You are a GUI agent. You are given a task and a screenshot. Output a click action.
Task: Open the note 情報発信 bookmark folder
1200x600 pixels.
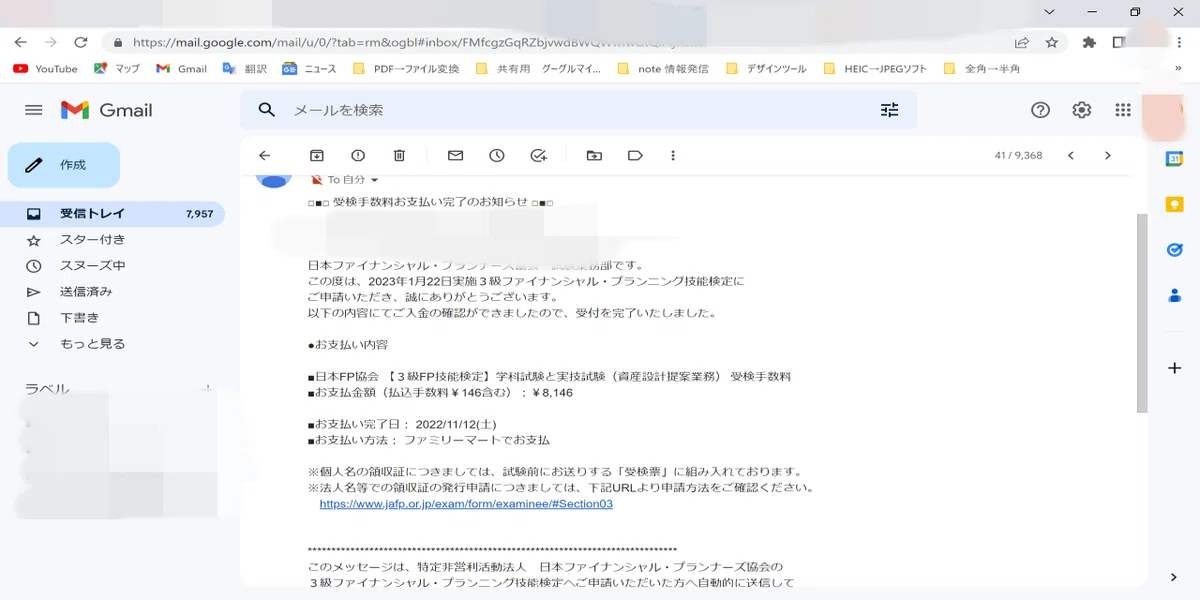[x=663, y=69]
